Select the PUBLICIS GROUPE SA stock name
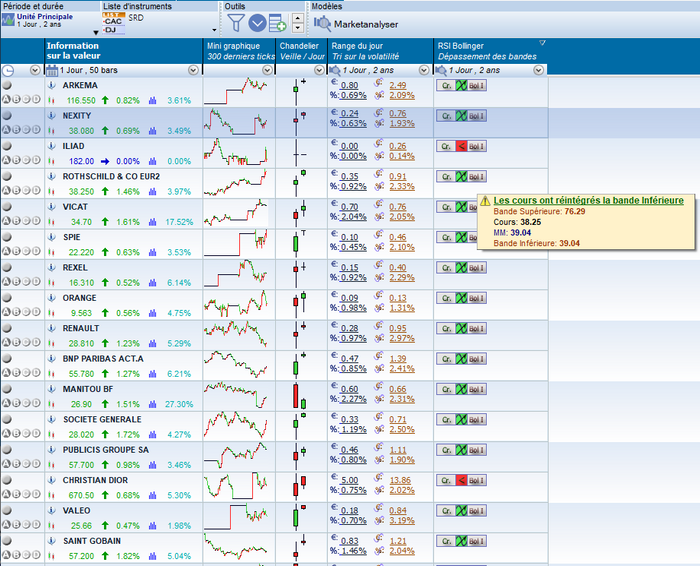 pos(106,449)
